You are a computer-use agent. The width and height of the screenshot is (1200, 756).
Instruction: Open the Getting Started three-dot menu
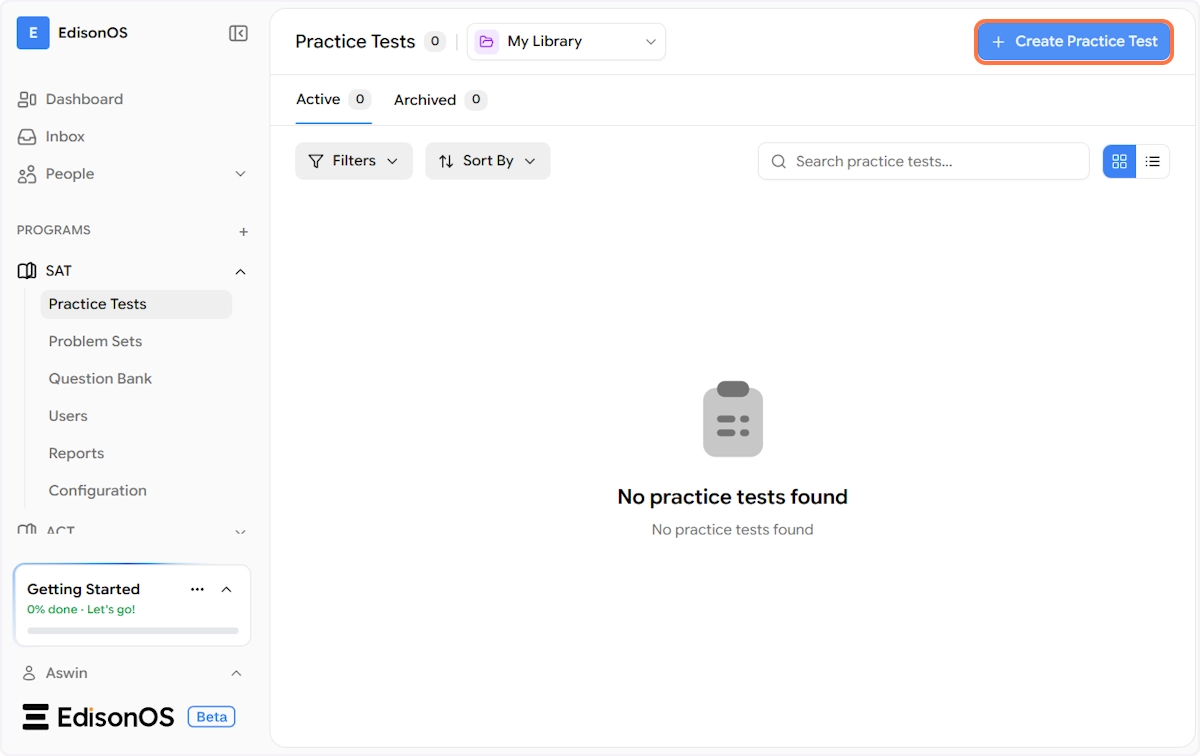(x=197, y=589)
